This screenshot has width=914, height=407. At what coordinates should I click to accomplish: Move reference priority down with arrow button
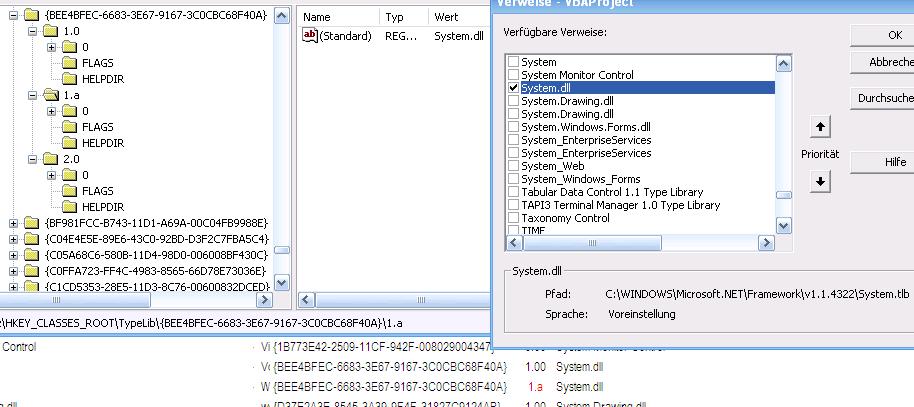coord(820,181)
